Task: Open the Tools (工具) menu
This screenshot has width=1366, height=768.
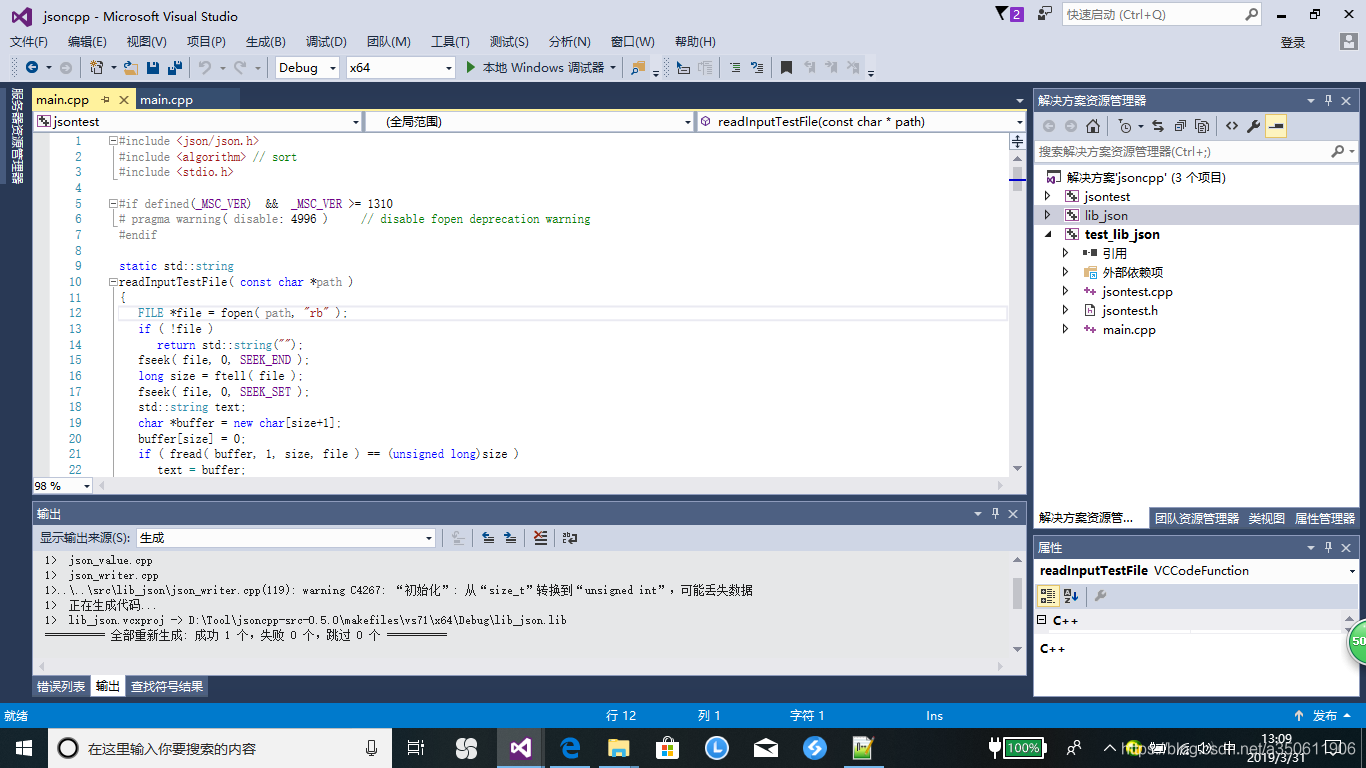Action: pos(450,42)
